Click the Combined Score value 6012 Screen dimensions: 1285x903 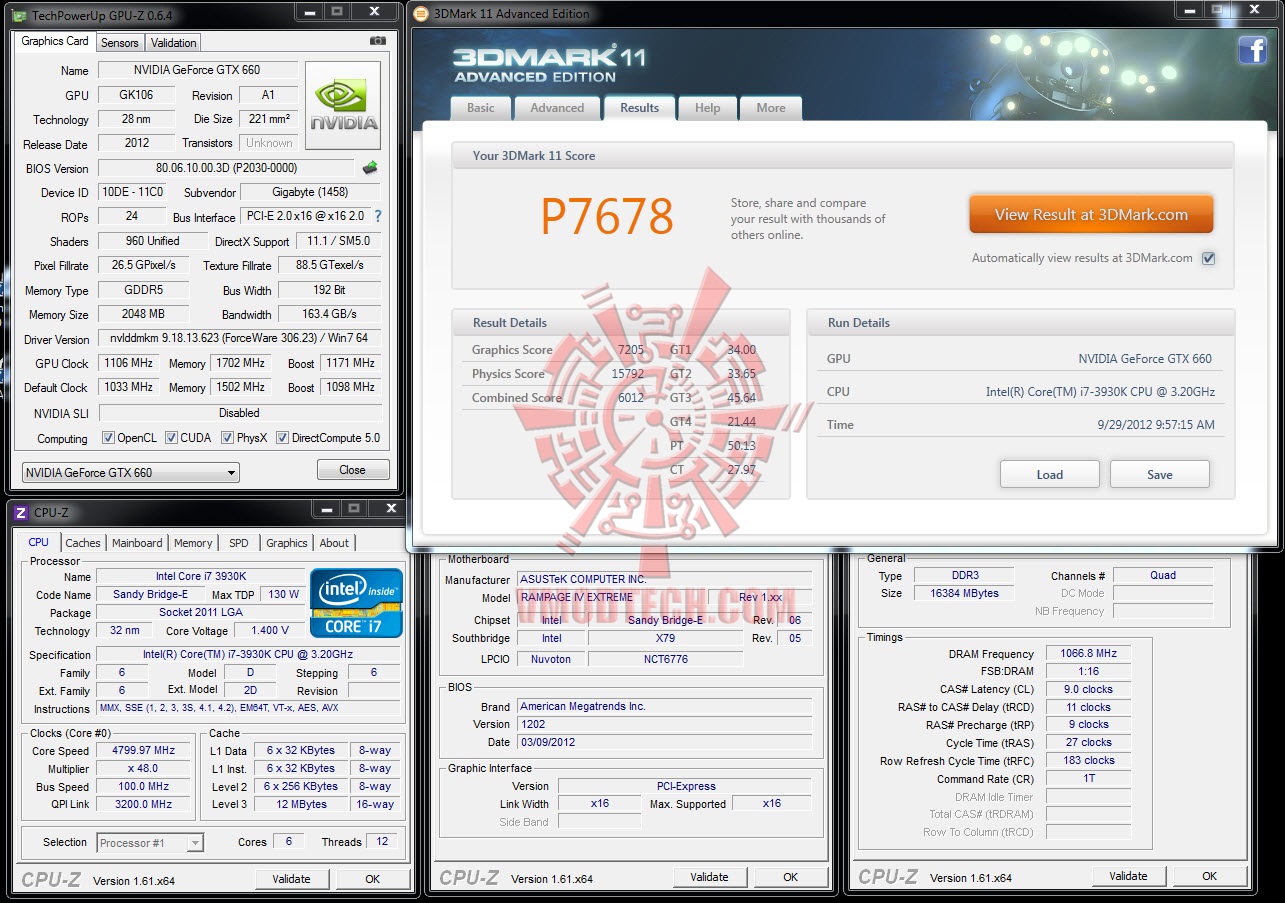631,398
